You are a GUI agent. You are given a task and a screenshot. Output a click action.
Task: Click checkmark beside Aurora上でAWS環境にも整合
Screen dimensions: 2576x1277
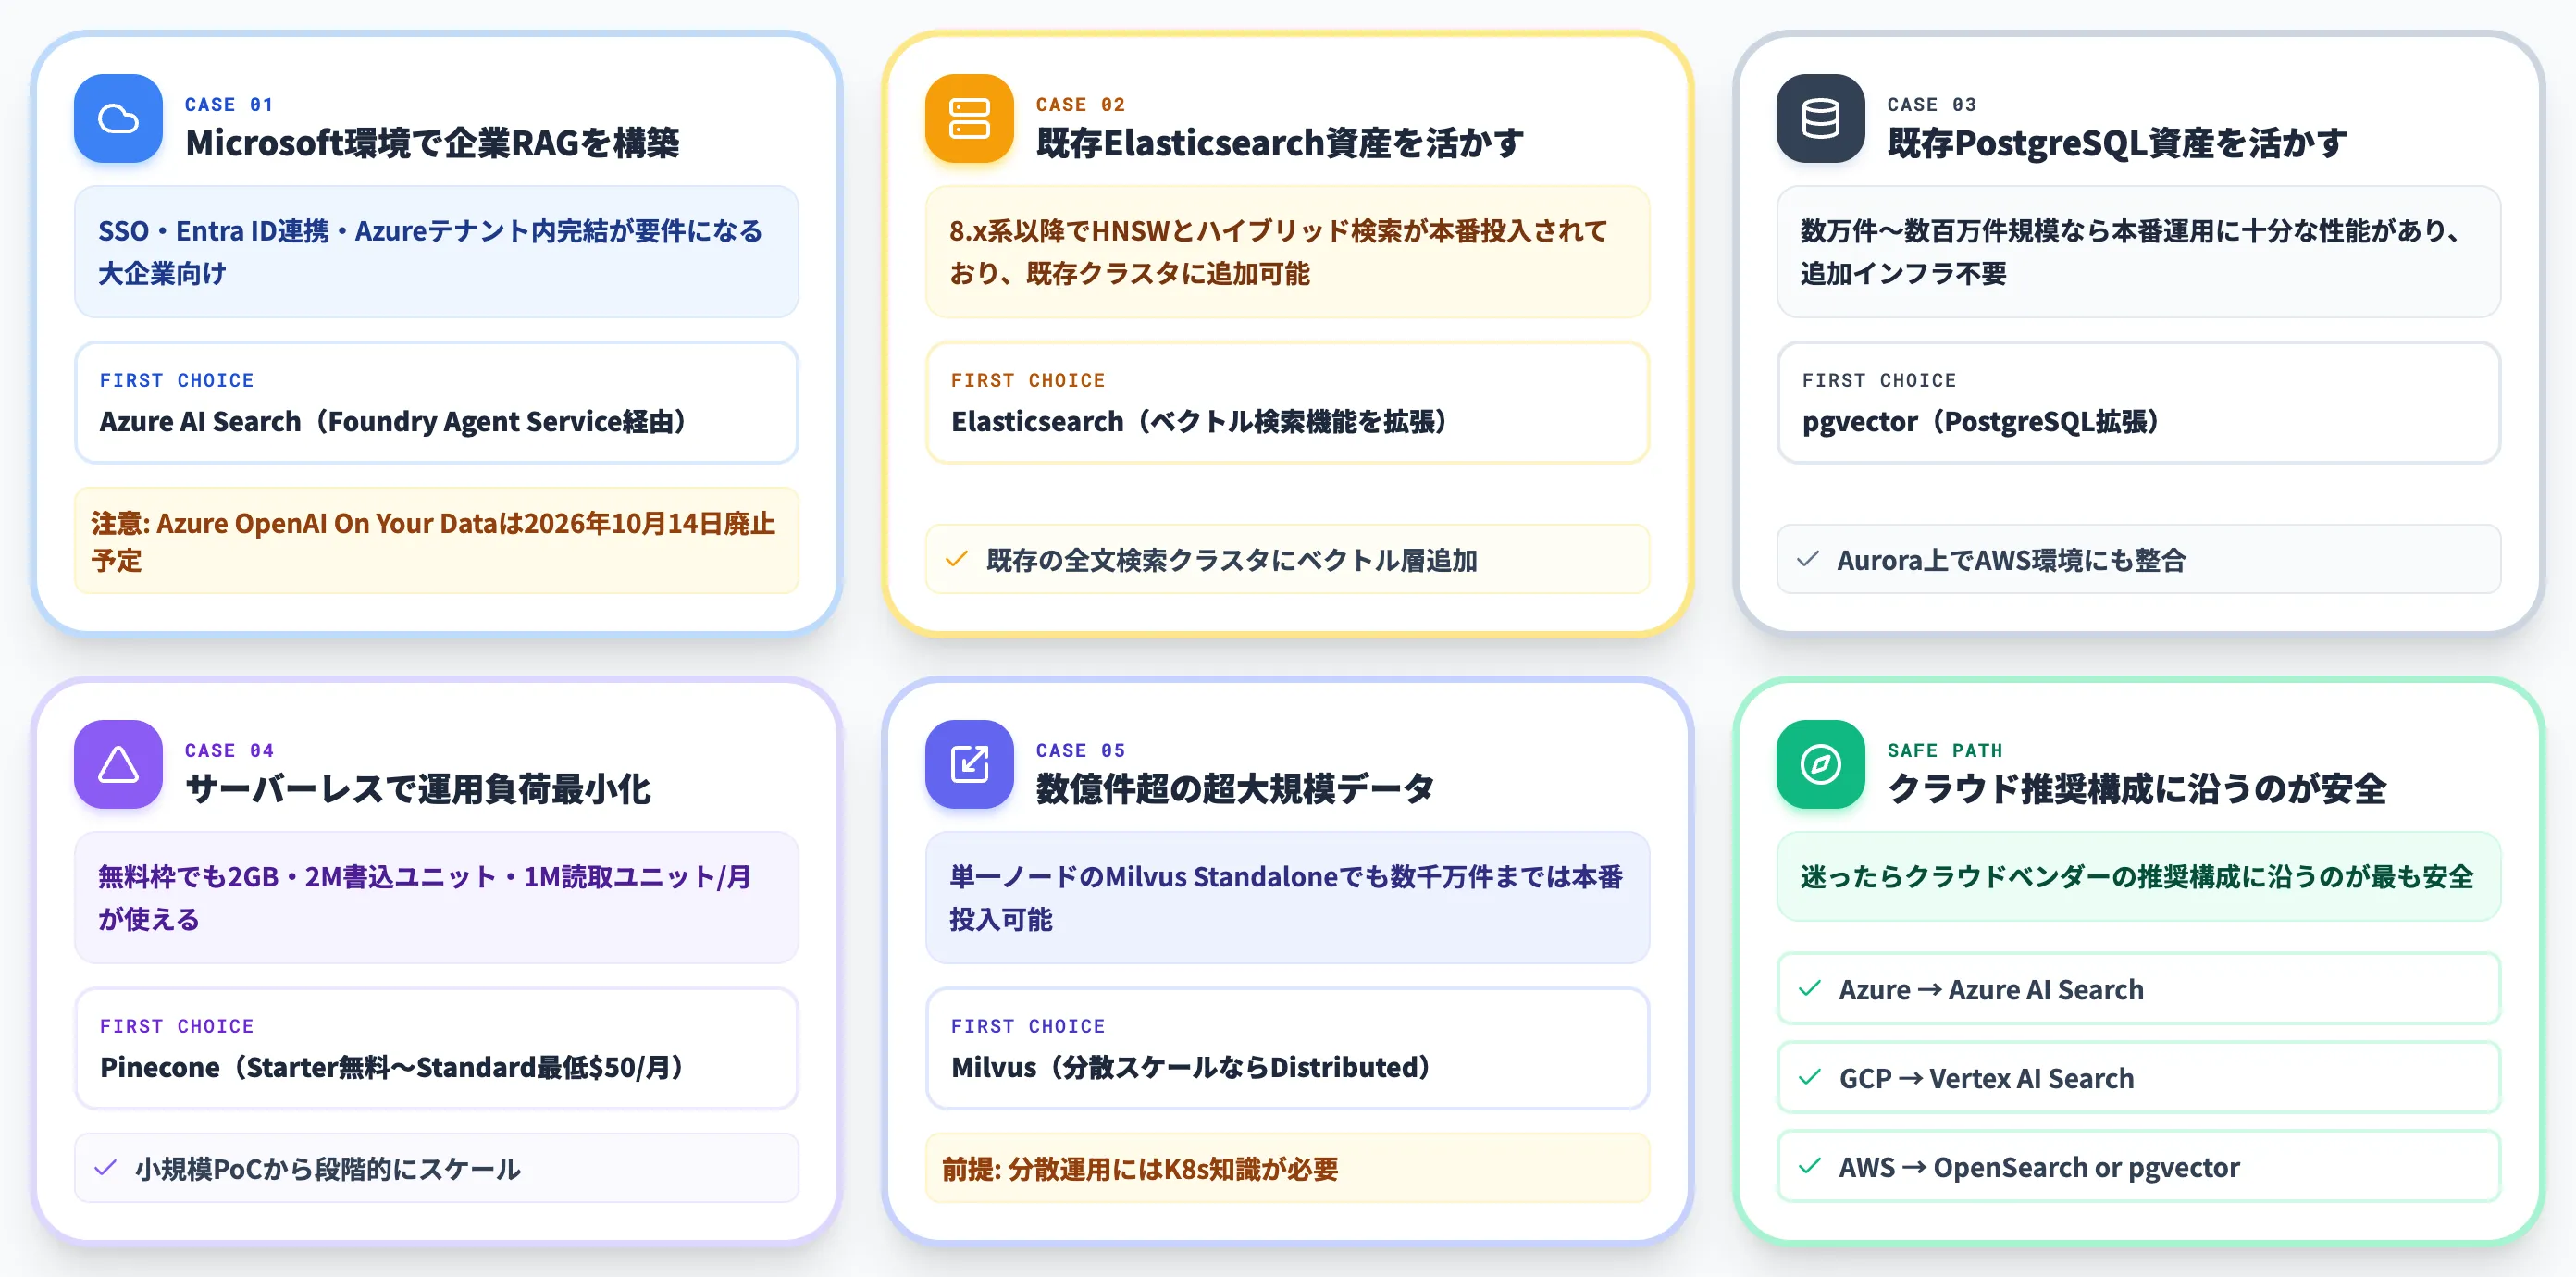(x=1808, y=559)
